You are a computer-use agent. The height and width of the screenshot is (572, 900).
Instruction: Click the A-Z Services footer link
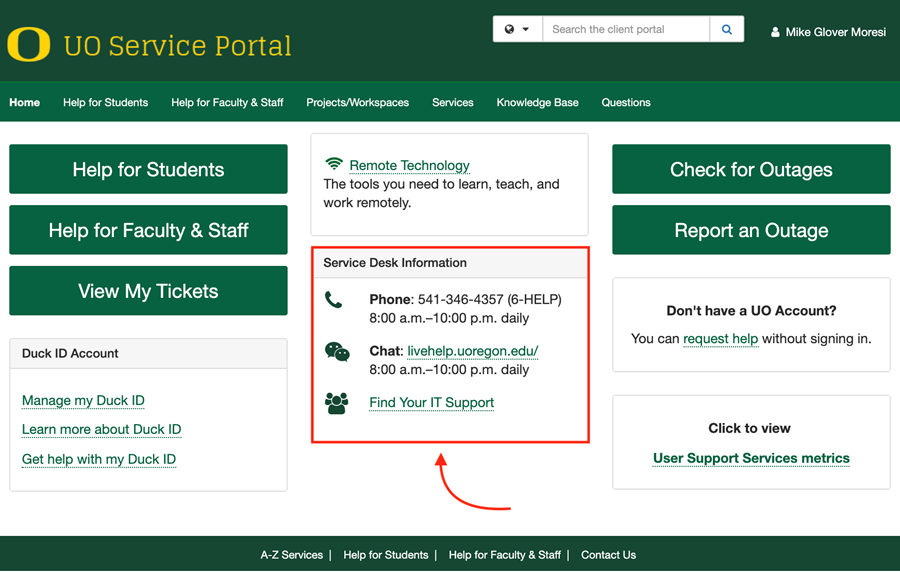click(292, 555)
